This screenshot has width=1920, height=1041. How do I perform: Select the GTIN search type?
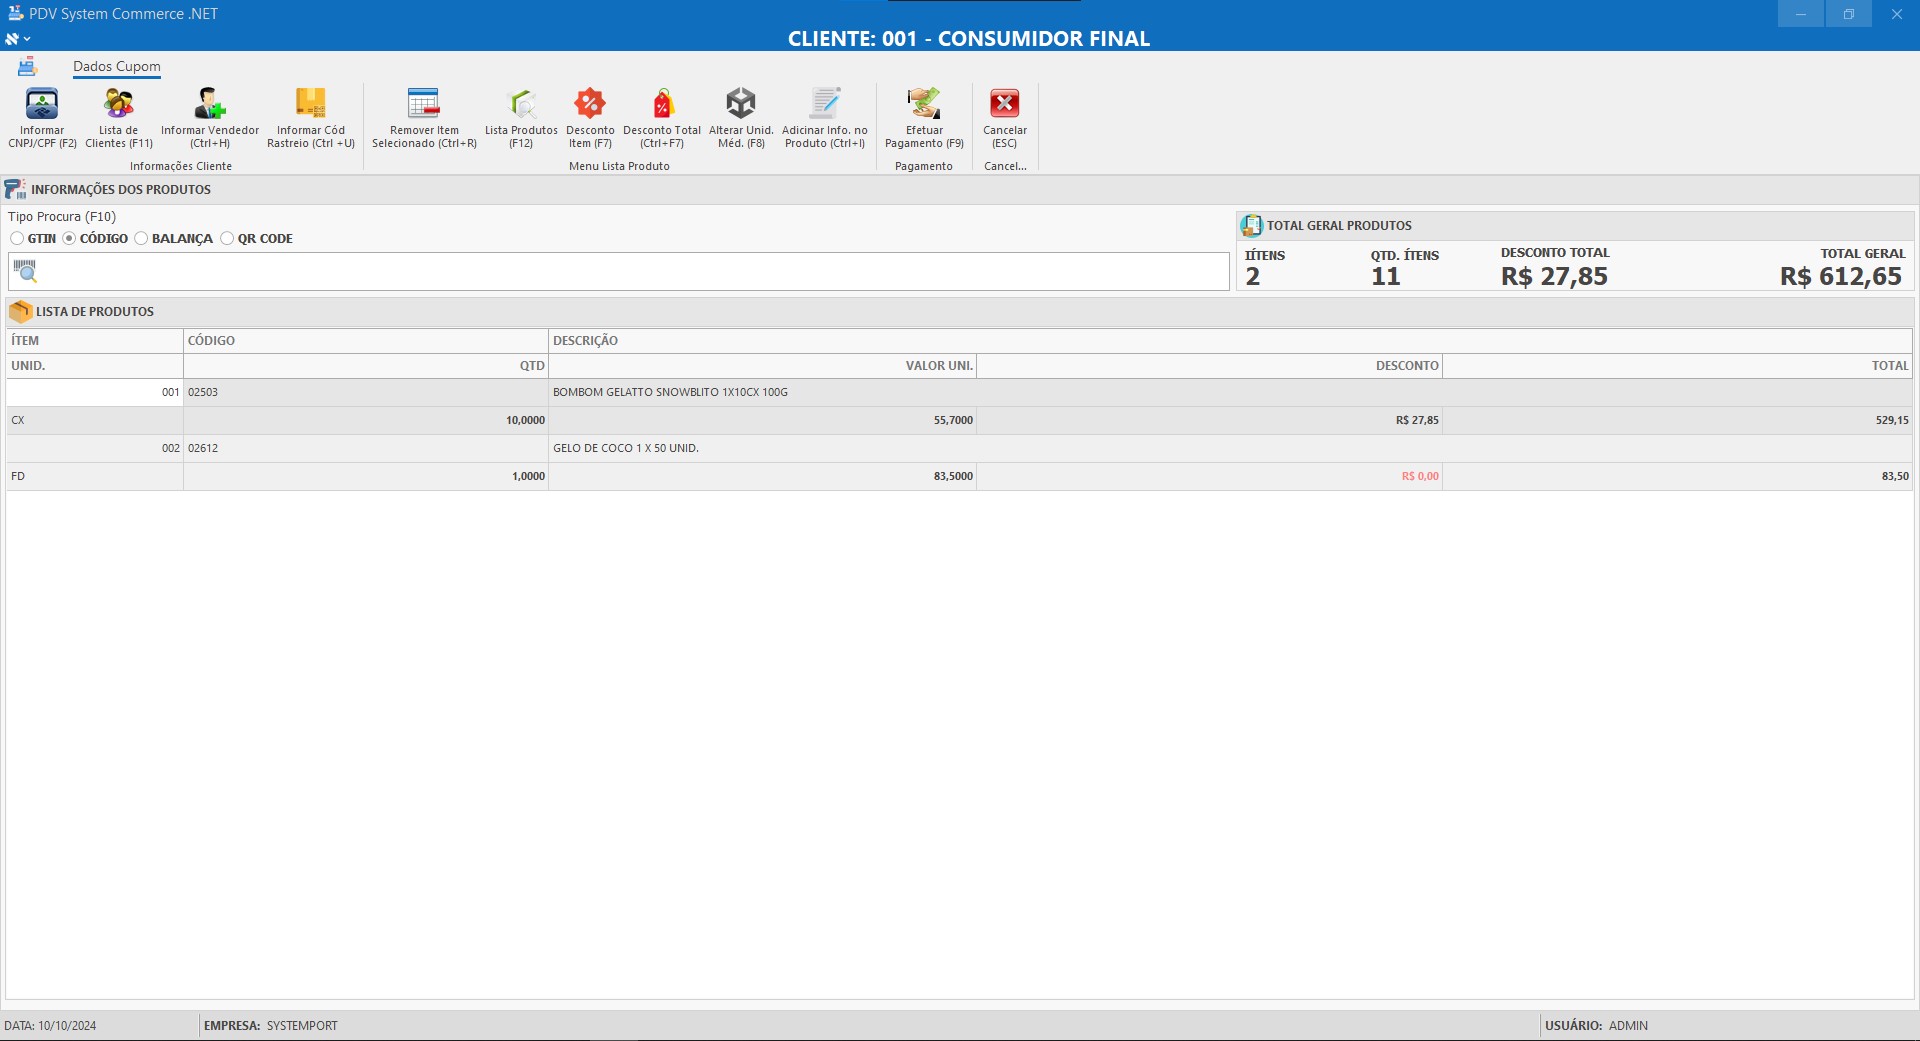[x=18, y=239]
